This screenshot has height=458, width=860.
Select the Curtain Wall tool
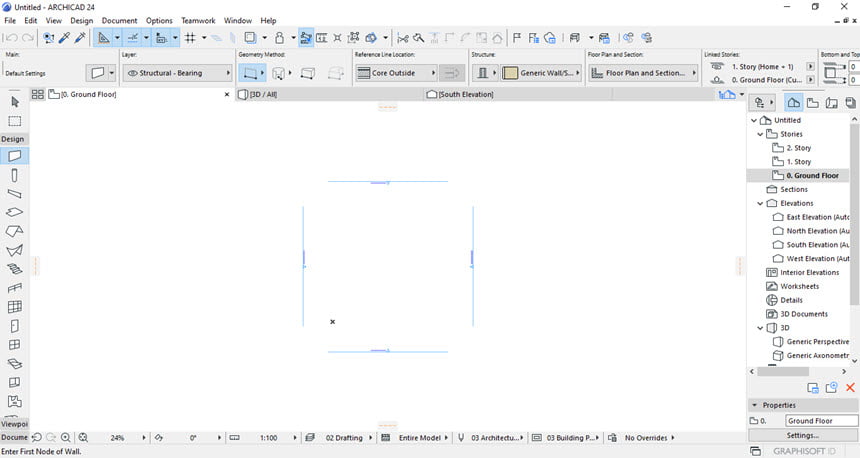point(15,307)
